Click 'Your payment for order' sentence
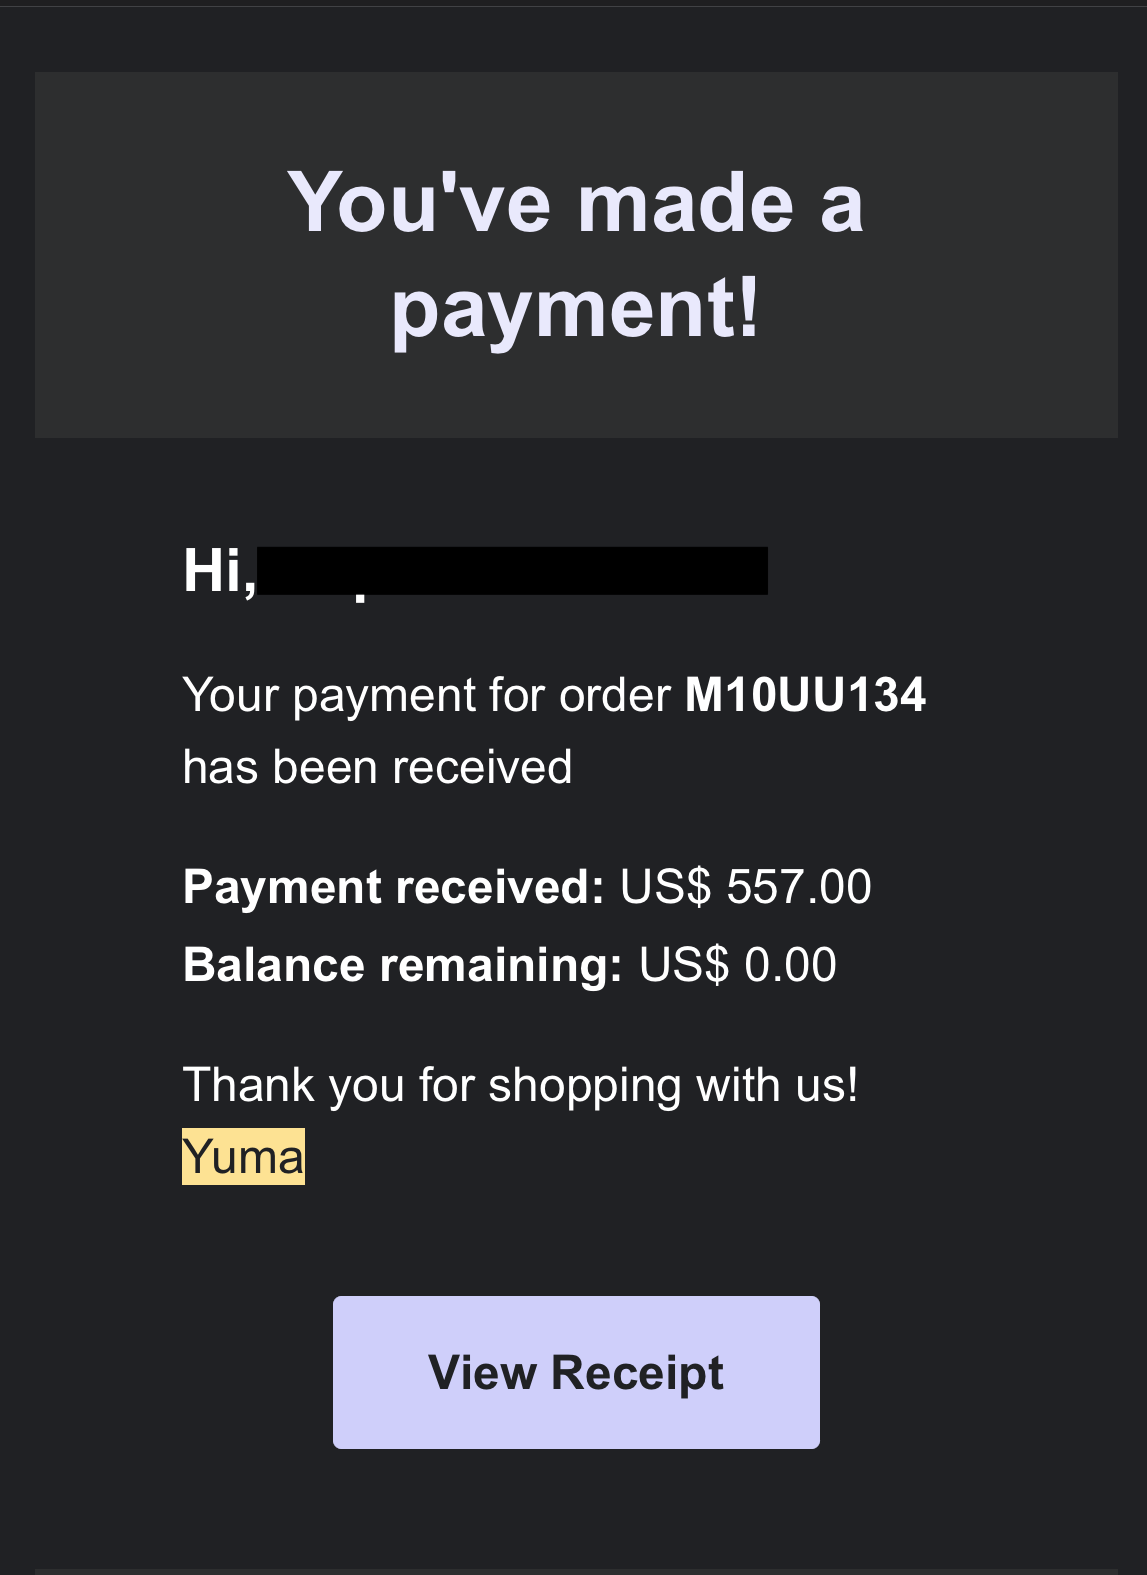This screenshot has width=1147, height=1575. point(425,697)
